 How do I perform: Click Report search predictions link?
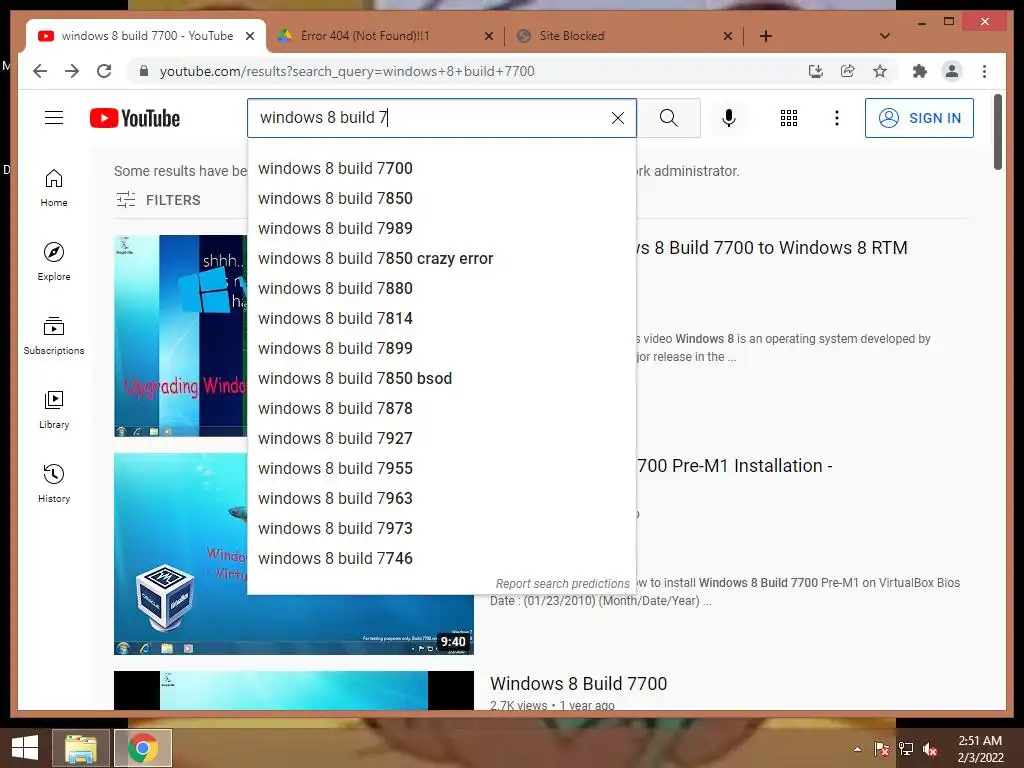point(562,584)
